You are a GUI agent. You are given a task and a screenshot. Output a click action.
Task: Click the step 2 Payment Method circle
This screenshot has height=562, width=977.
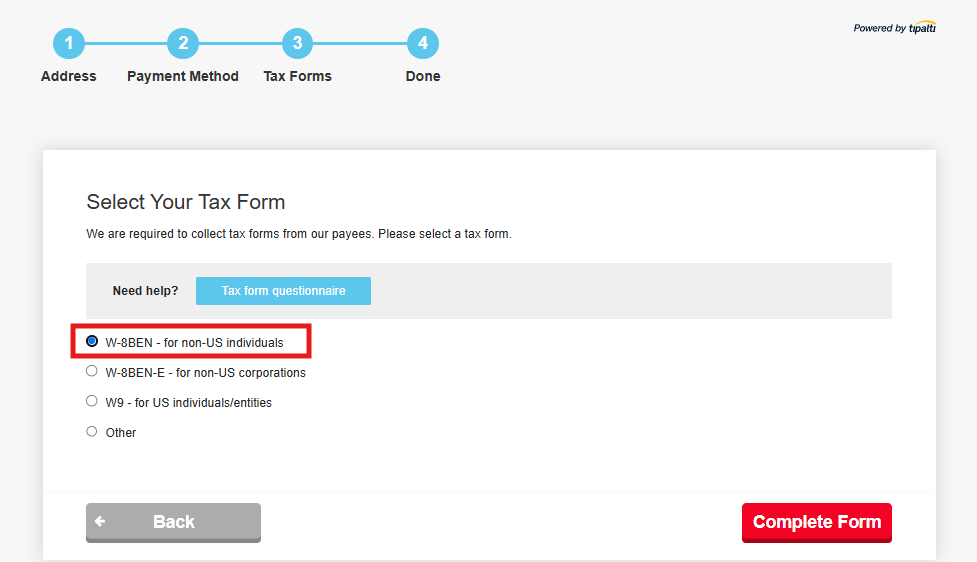(183, 43)
